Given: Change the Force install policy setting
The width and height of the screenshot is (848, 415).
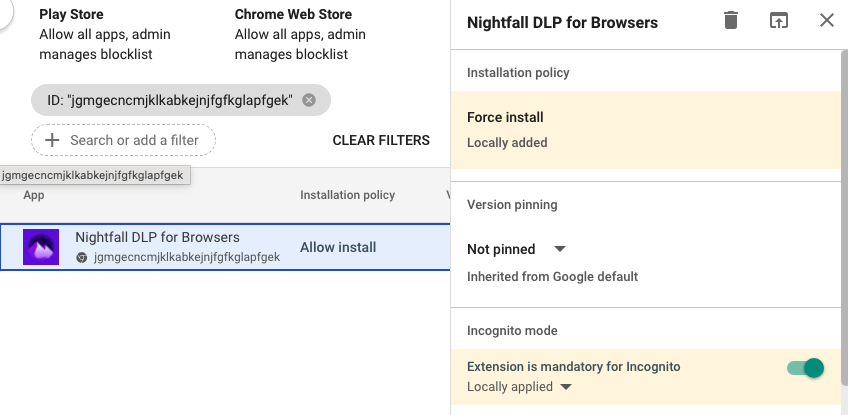Looking at the screenshot, I should [505, 118].
